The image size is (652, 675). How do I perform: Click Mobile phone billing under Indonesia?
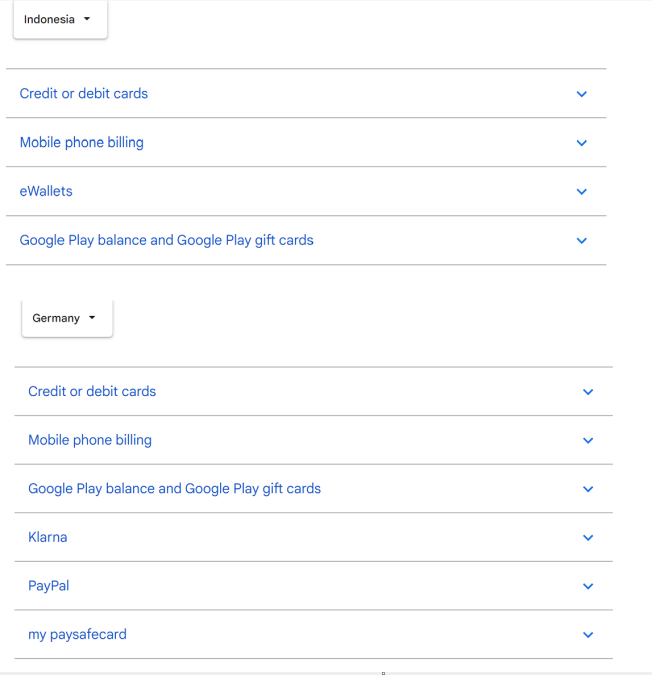click(x=82, y=142)
